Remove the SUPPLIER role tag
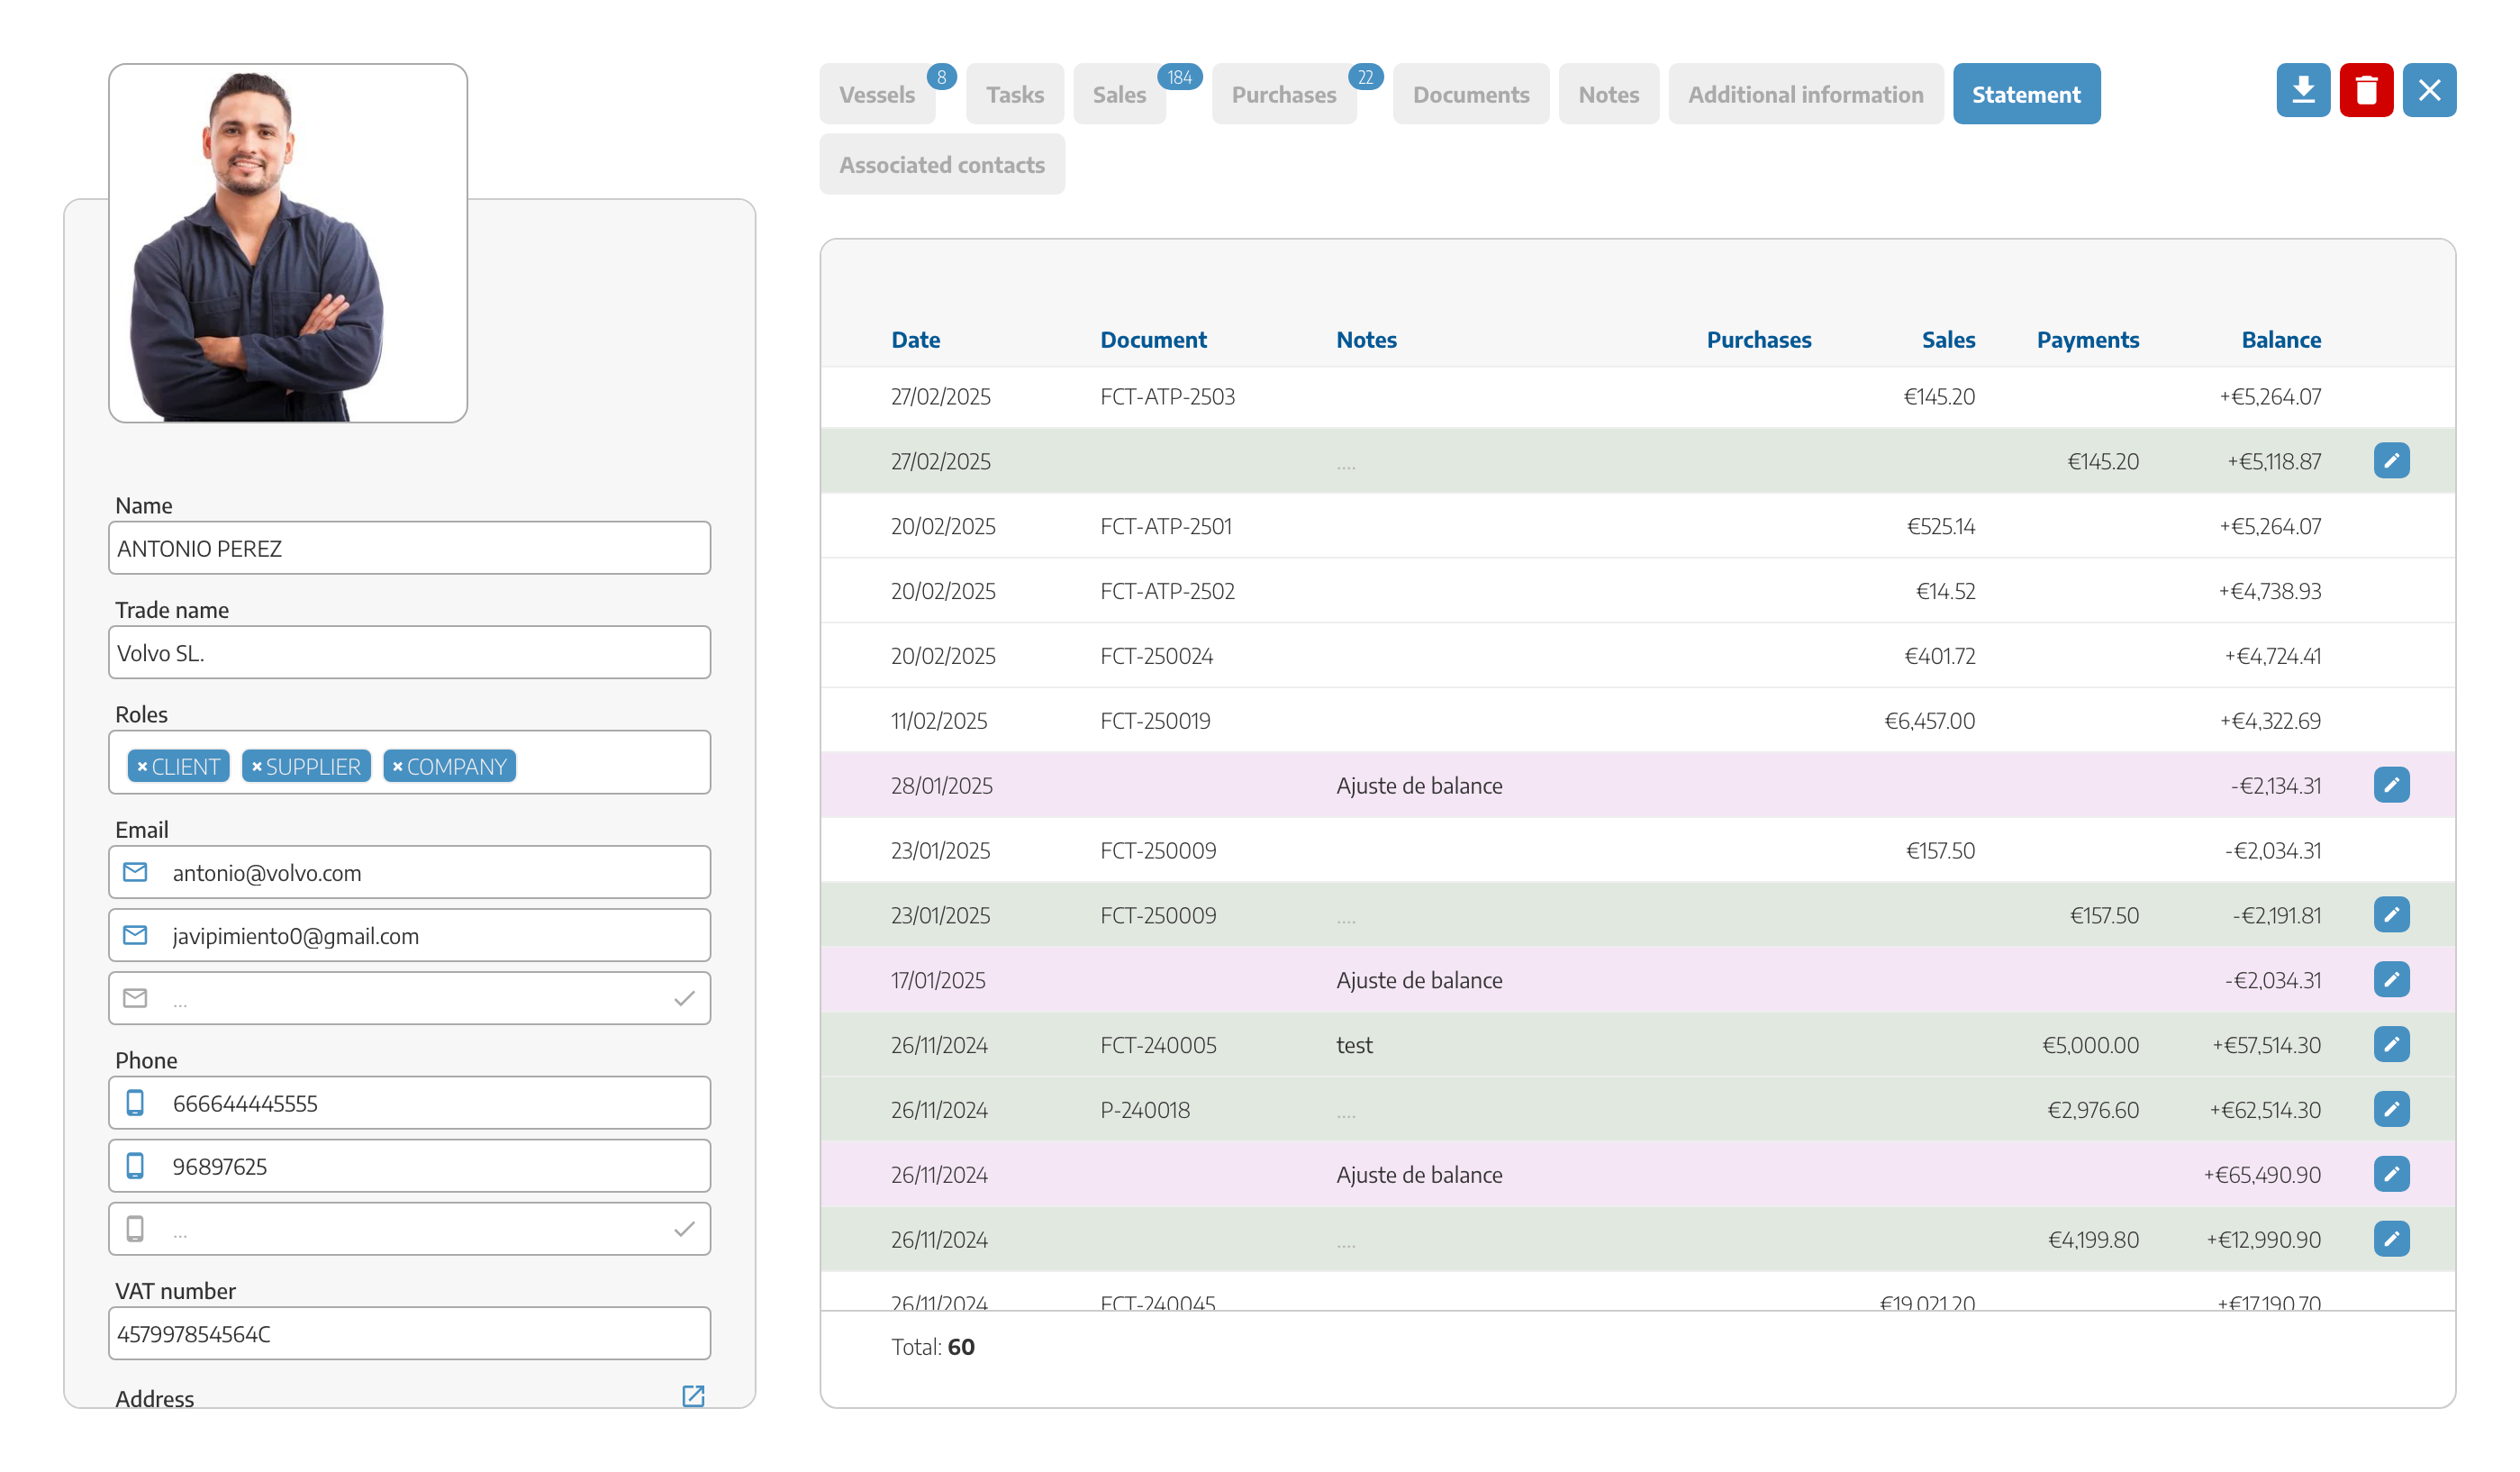Screen dimensions: 2520x1472 click(x=257, y=767)
